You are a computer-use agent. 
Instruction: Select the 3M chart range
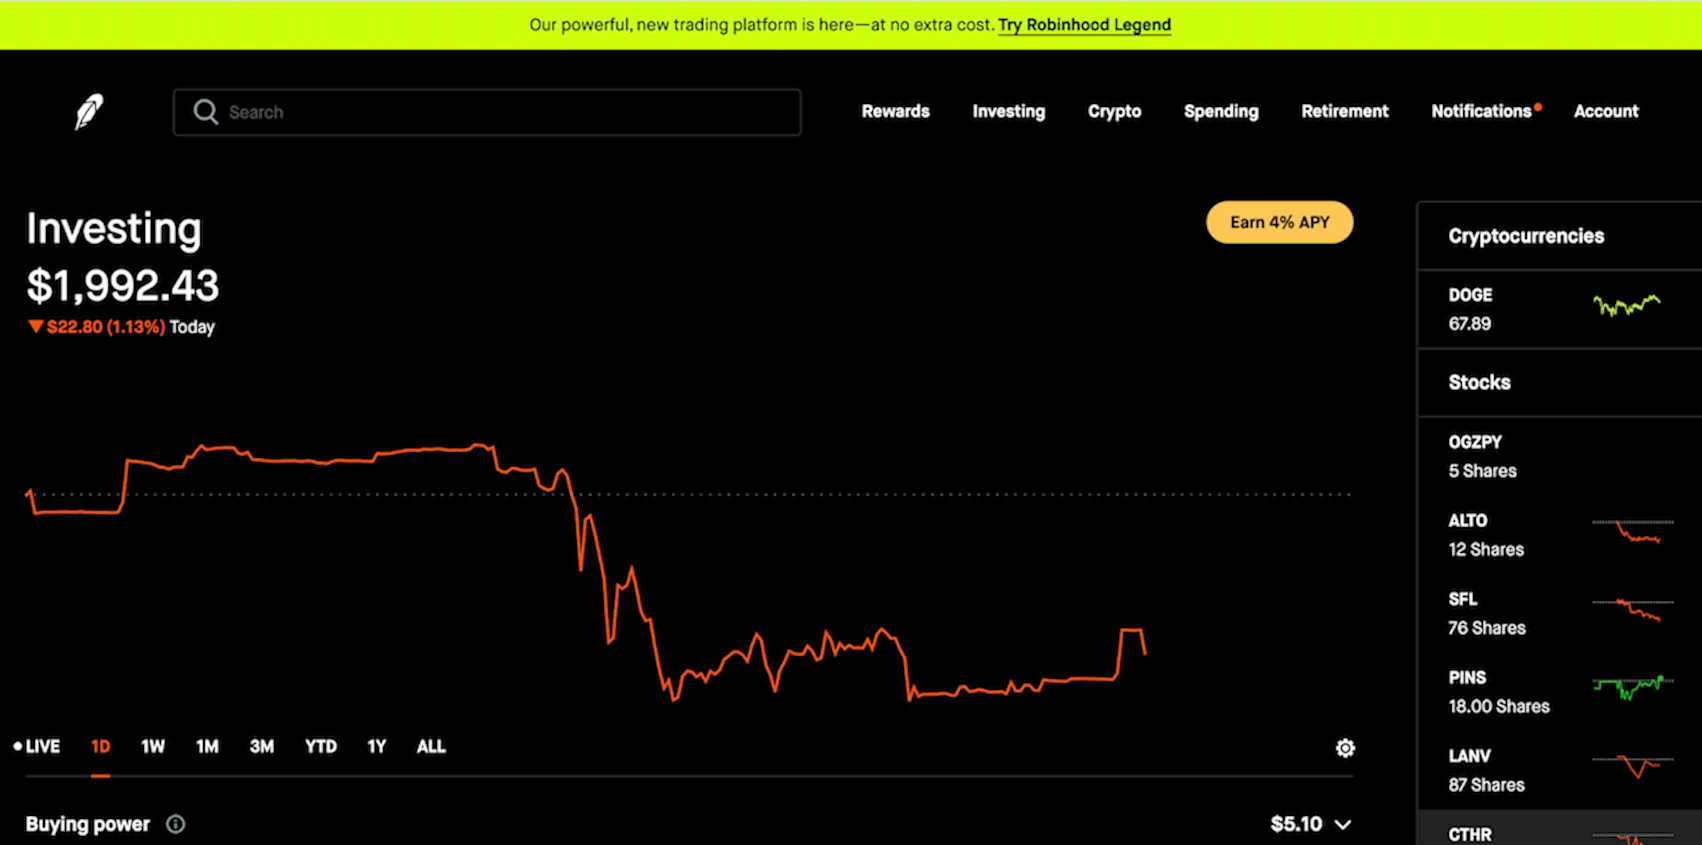tap(261, 746)
